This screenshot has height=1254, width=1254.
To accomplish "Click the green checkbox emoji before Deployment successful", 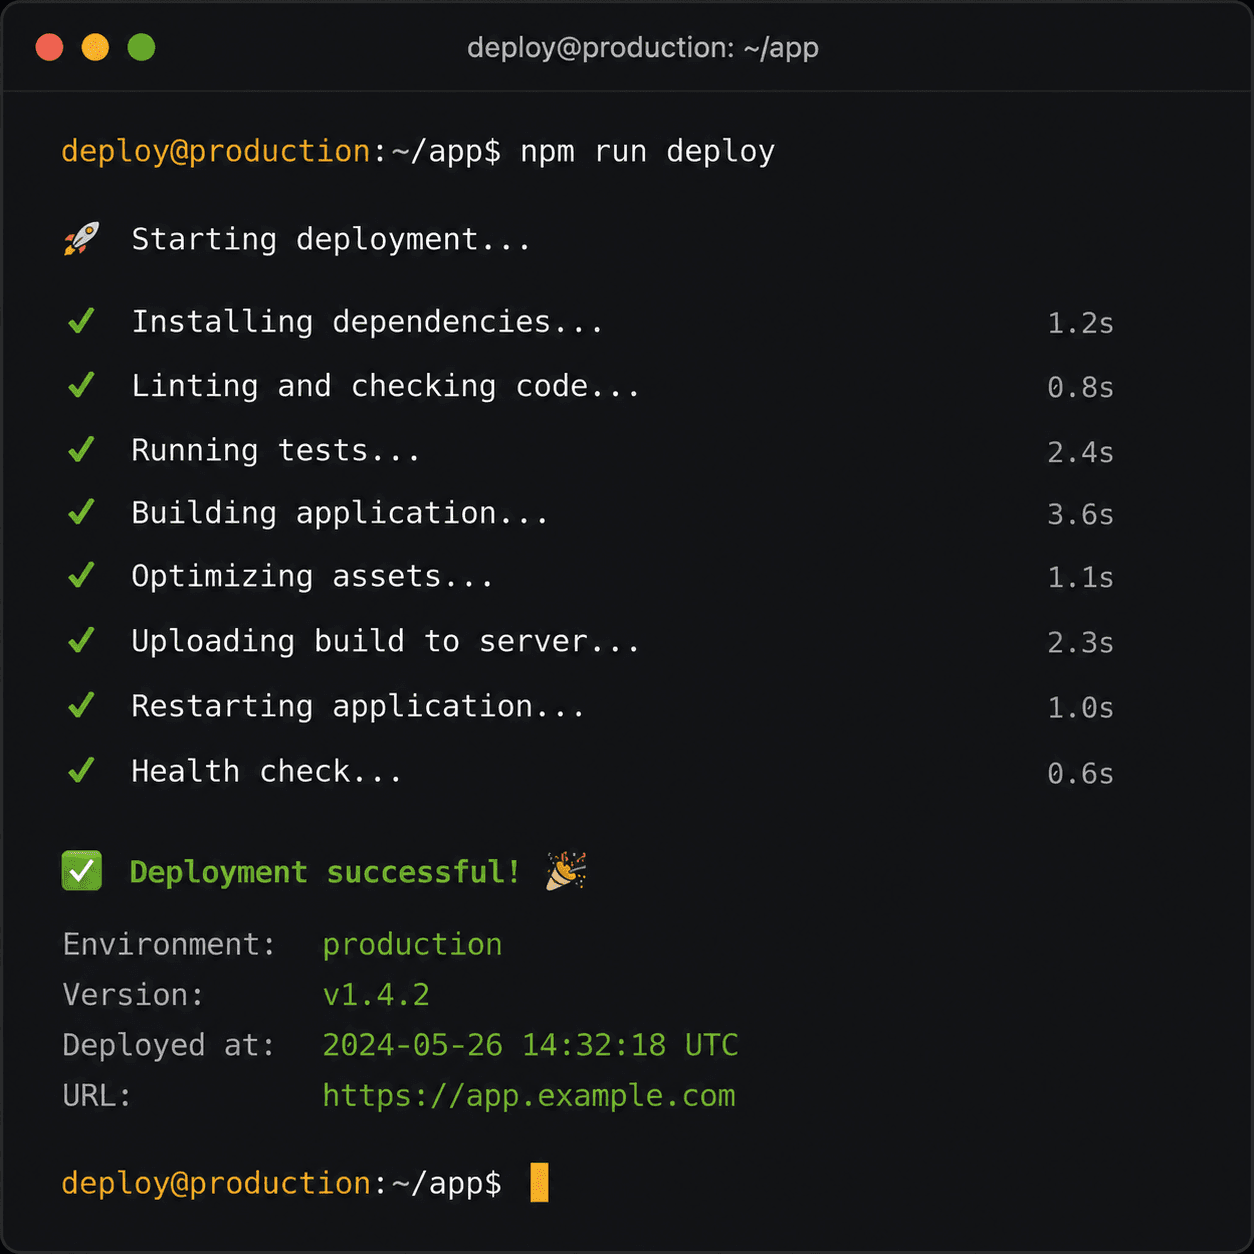I will pos(82,871).
